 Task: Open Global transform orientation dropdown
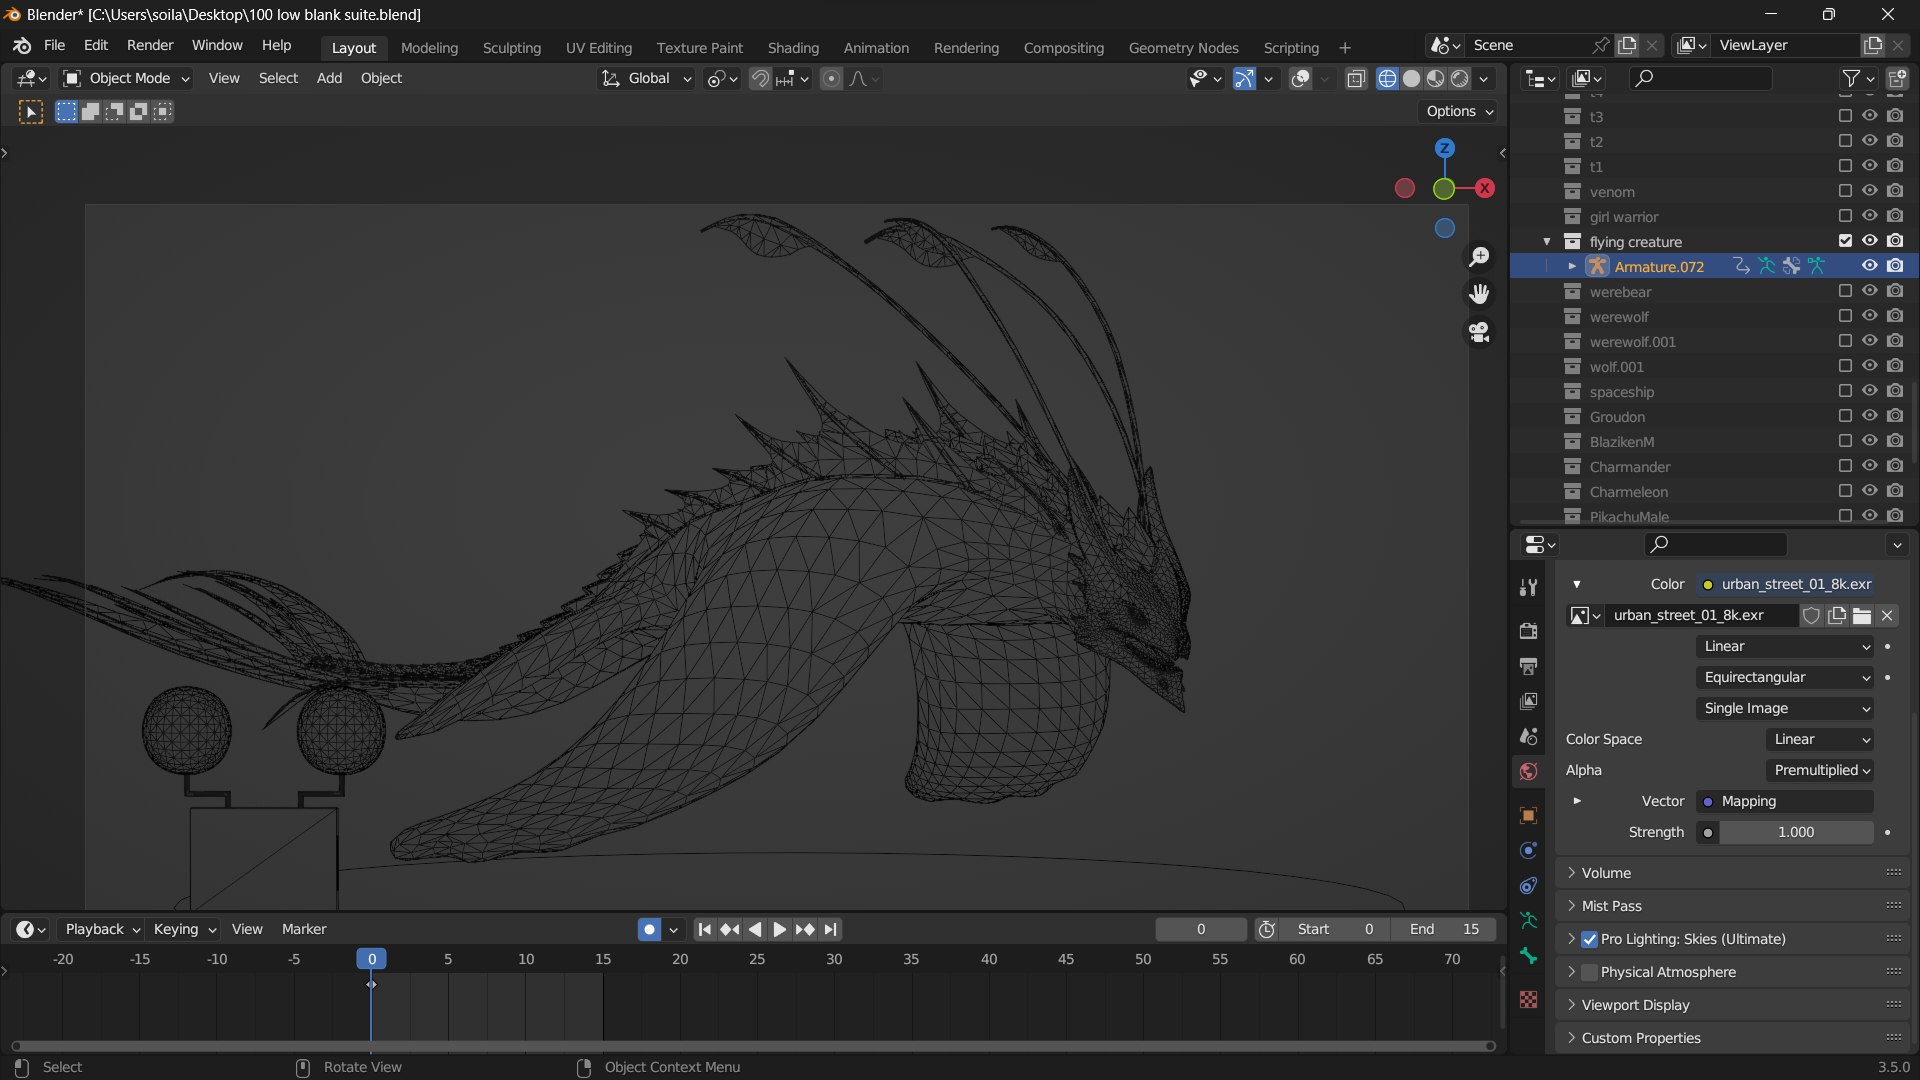tap(646, 79)
